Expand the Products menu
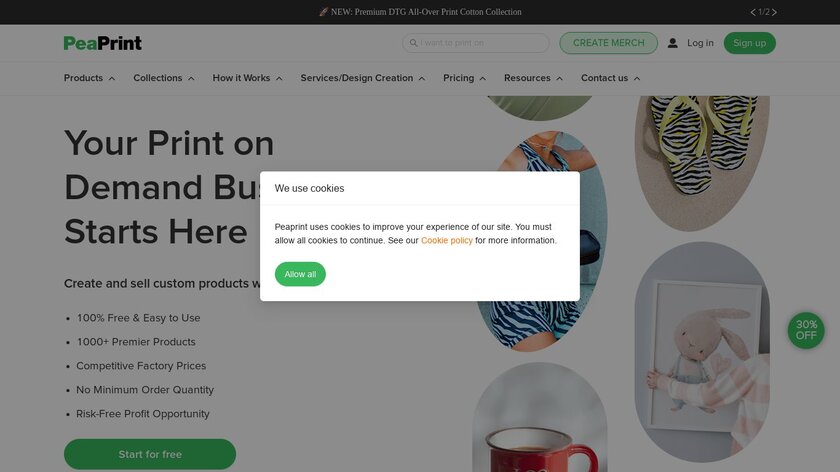This screenshot has height=472, width=840. point(89,78)
